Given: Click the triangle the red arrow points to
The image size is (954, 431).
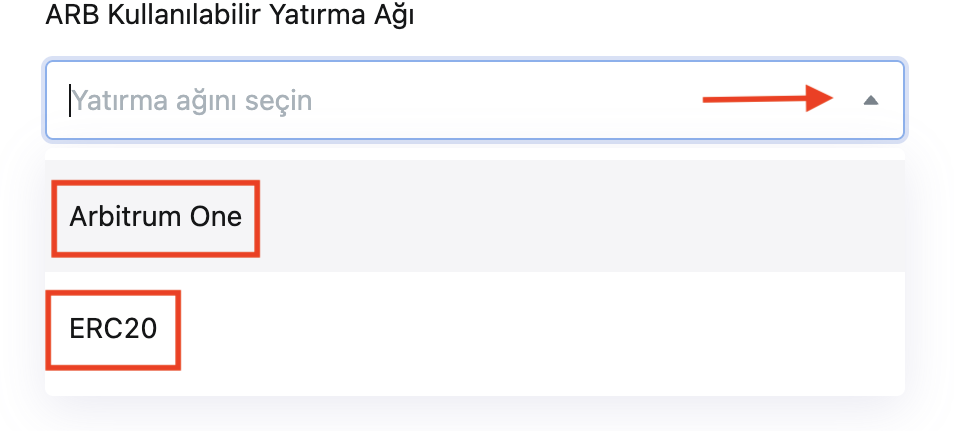Looking at the screenshot, I should pos(871,100).
